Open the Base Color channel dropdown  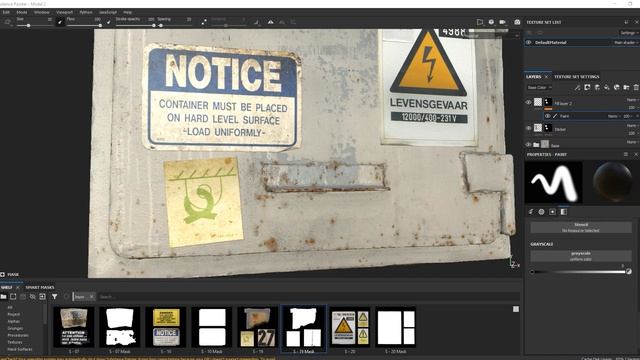click(539, 87)
